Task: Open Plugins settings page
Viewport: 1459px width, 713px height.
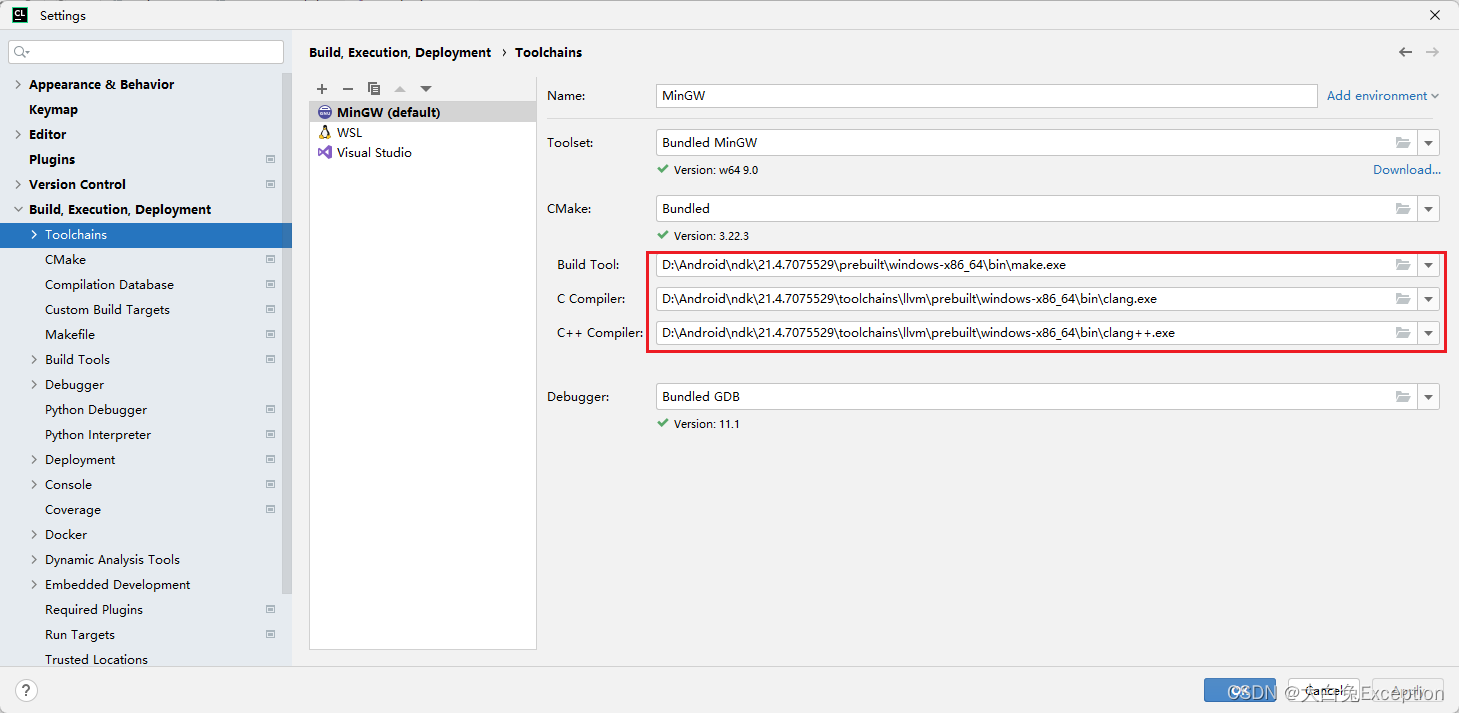Action: click(x=52, y=159)
